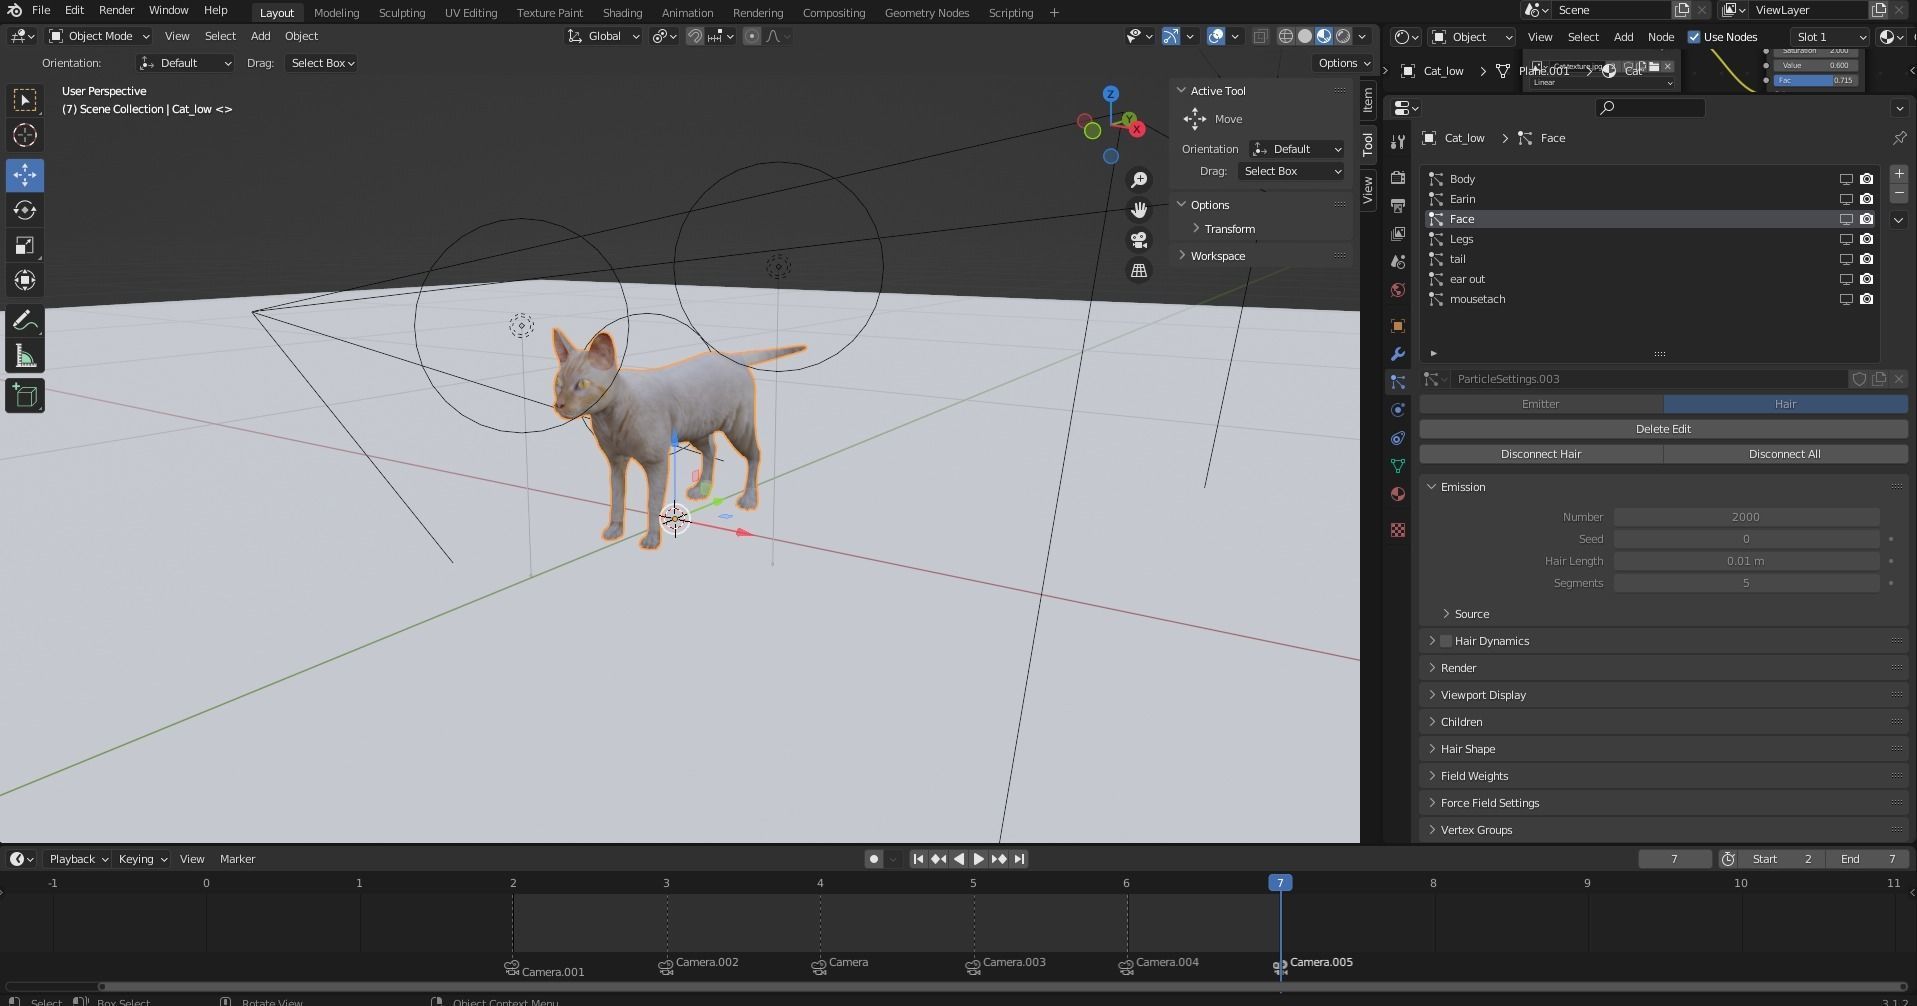Click the viewport zoom magnifier icon
Viewport: 1917px width, 1006px height.
click(x=1139, y=180)
